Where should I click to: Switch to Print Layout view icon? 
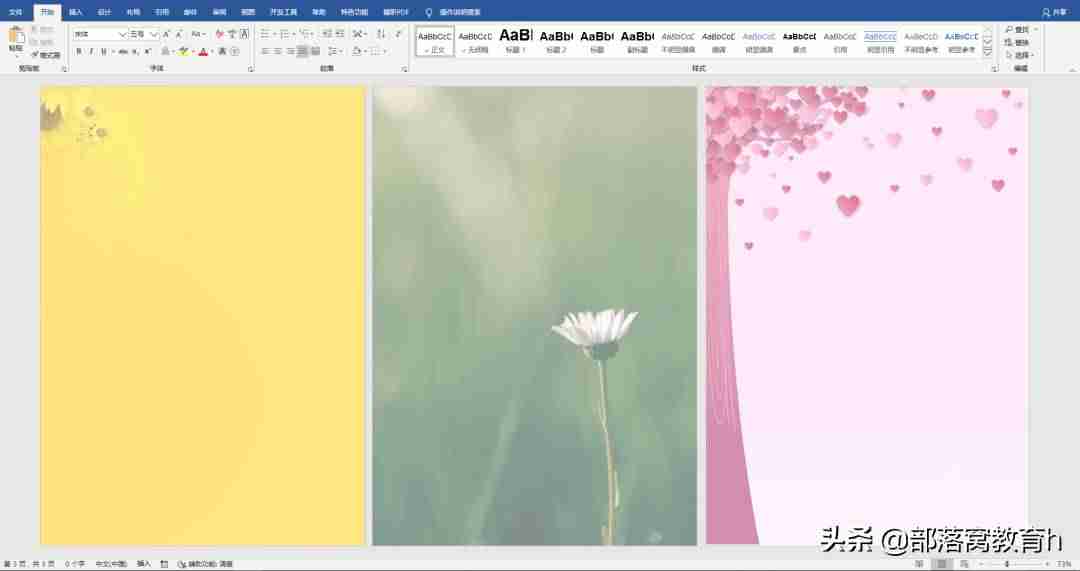tap(942, 564)
